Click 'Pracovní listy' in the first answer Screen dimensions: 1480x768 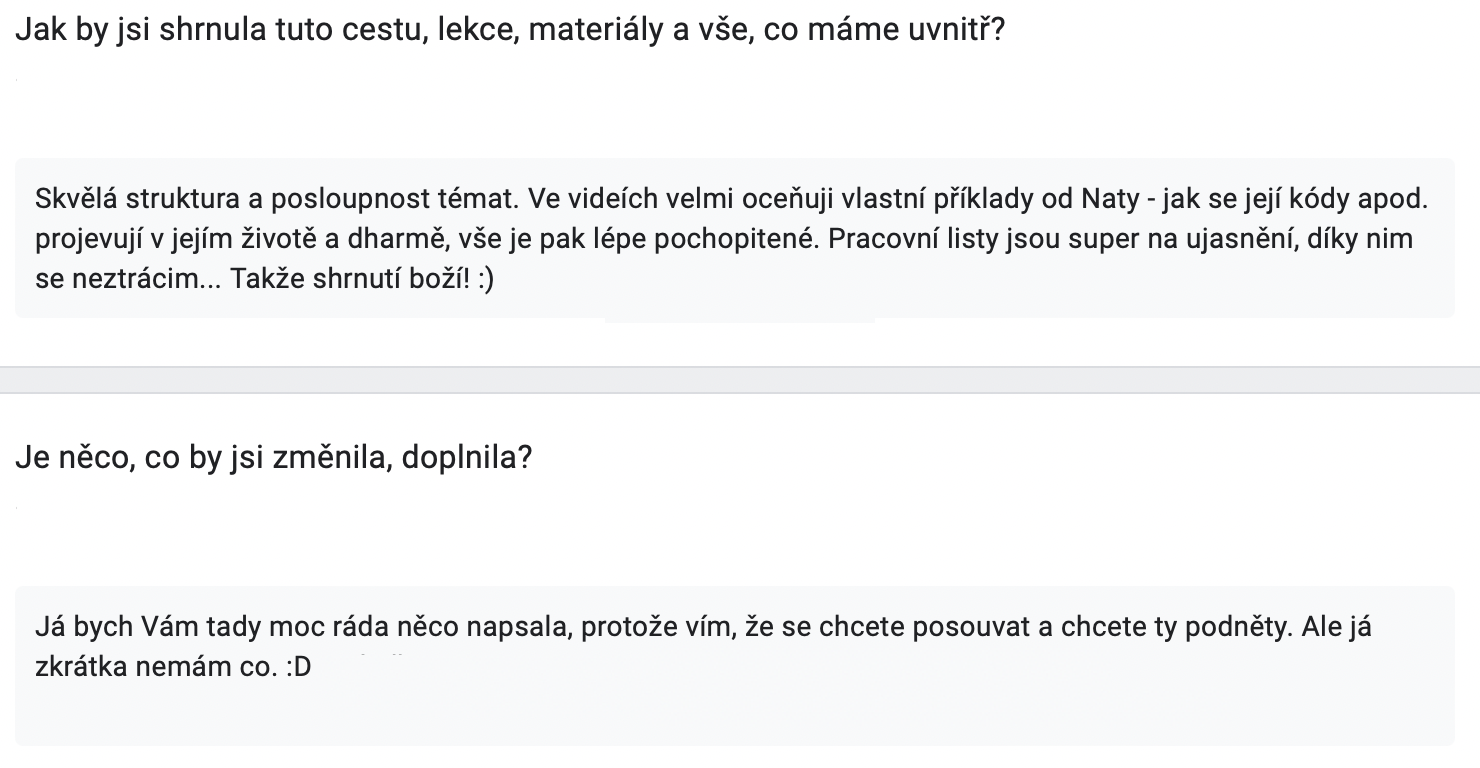point(922,240)
